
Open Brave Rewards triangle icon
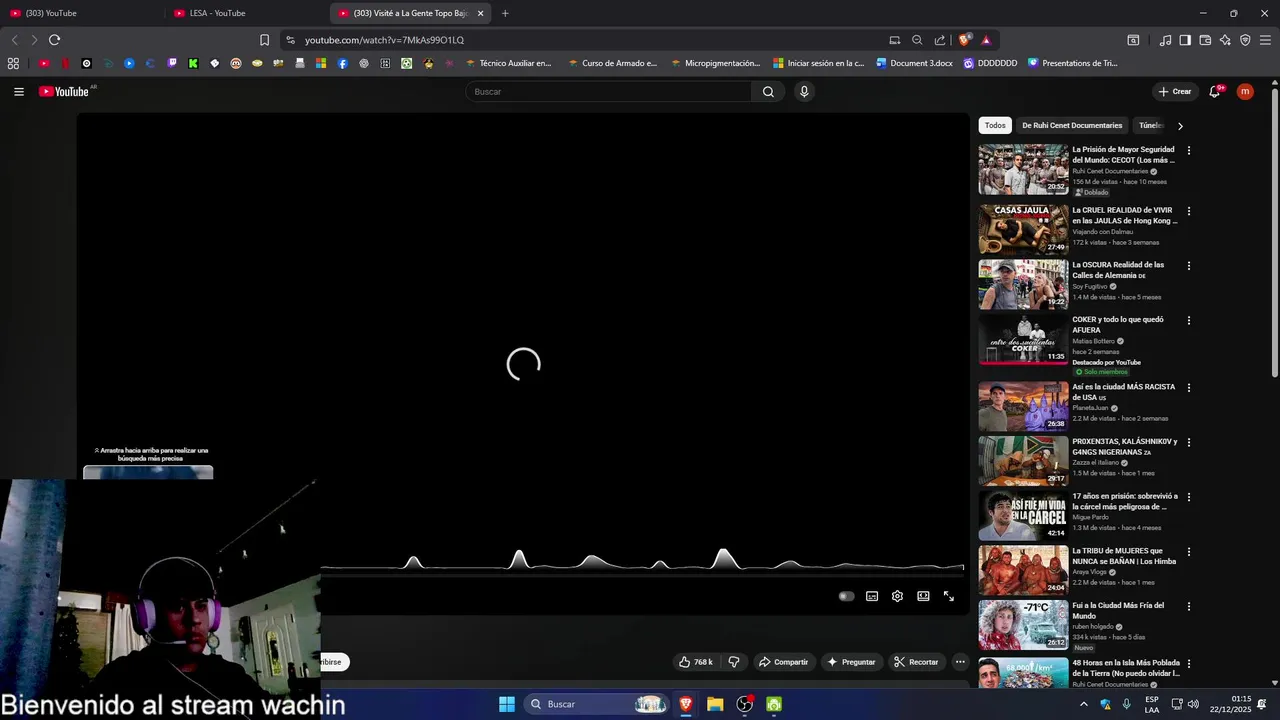(x=986, y=40)
